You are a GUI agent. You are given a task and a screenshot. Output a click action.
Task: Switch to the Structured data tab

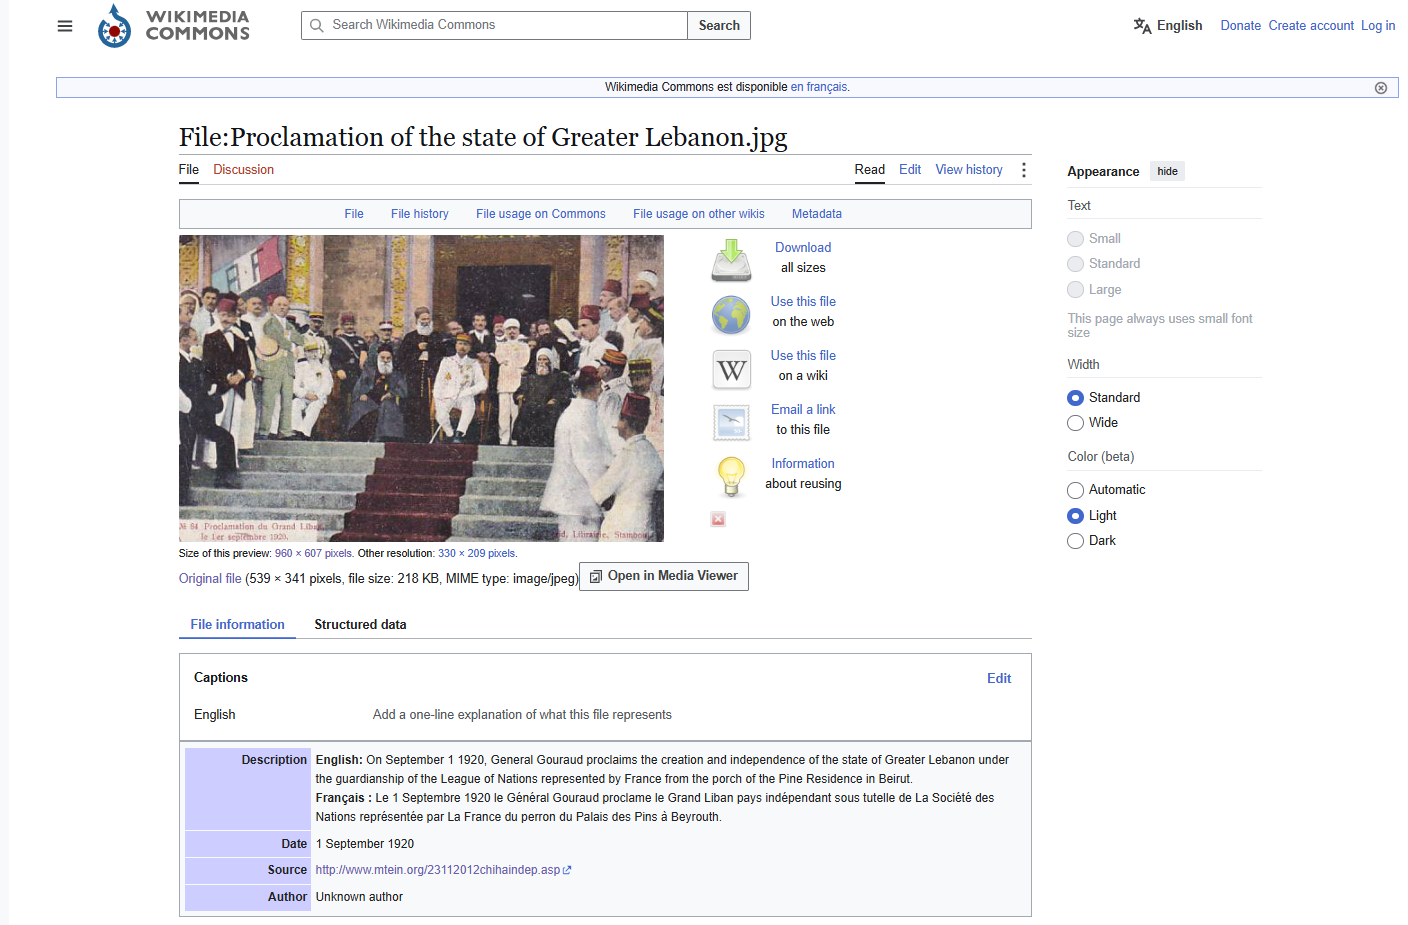pyautogui.click(x=360, y=625)
